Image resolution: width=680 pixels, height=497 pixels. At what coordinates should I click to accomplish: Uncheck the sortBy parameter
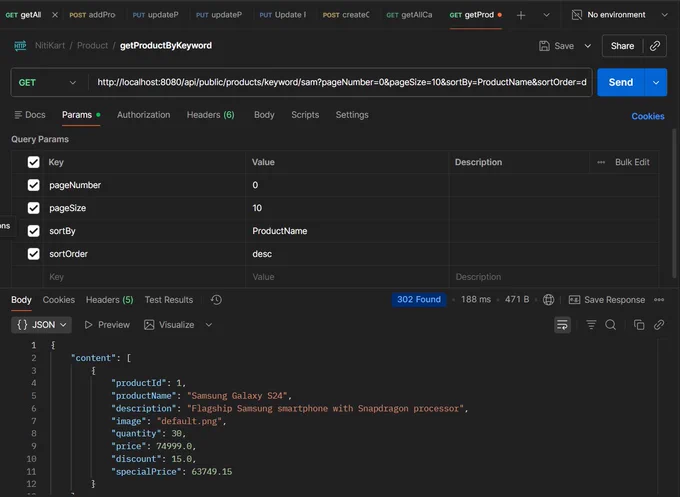coord(33,231)
